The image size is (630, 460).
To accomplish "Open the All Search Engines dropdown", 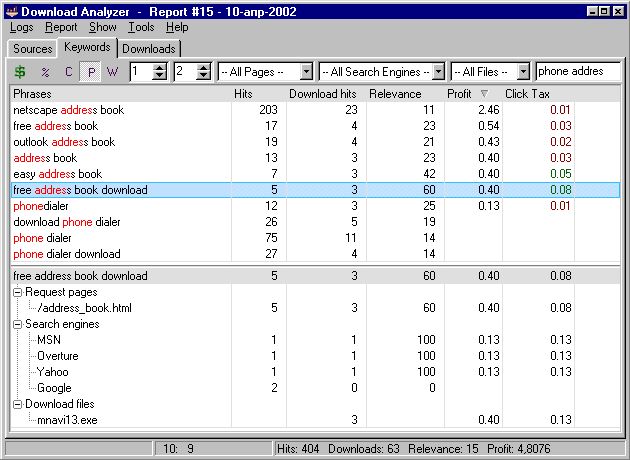I will coord(439,72).
